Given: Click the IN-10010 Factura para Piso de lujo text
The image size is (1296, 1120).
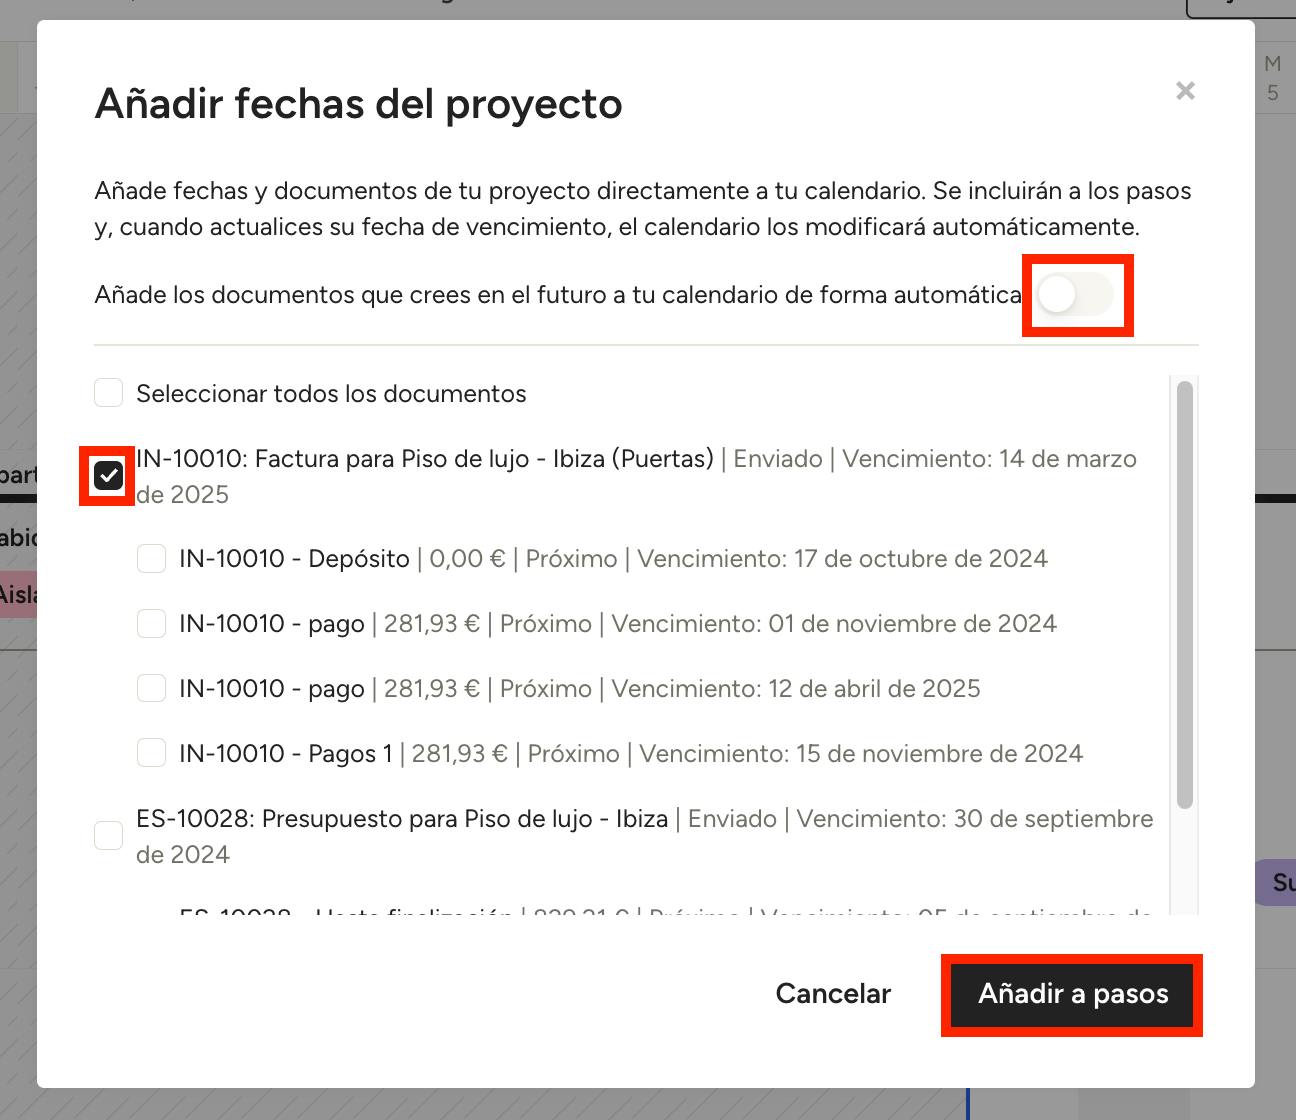Looking at the screenshot, I should 425,459.
